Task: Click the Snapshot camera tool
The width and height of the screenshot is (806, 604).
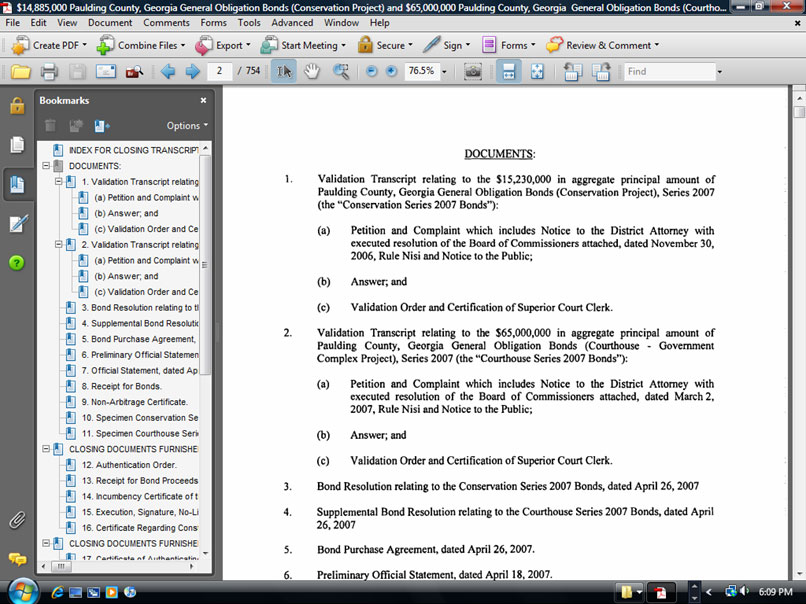Action: pyautogui.click(x=473, y=72)
